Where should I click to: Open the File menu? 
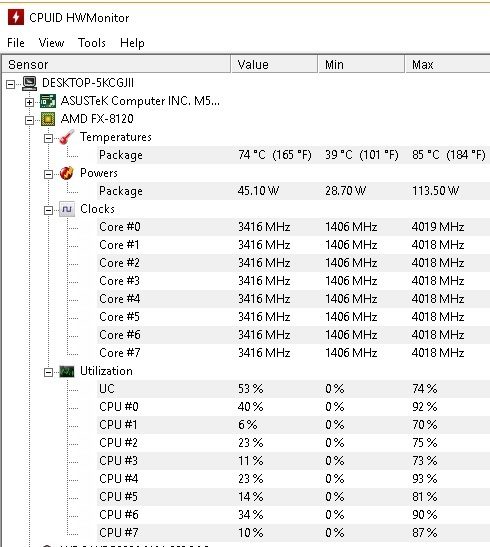[x=16, y=43]
